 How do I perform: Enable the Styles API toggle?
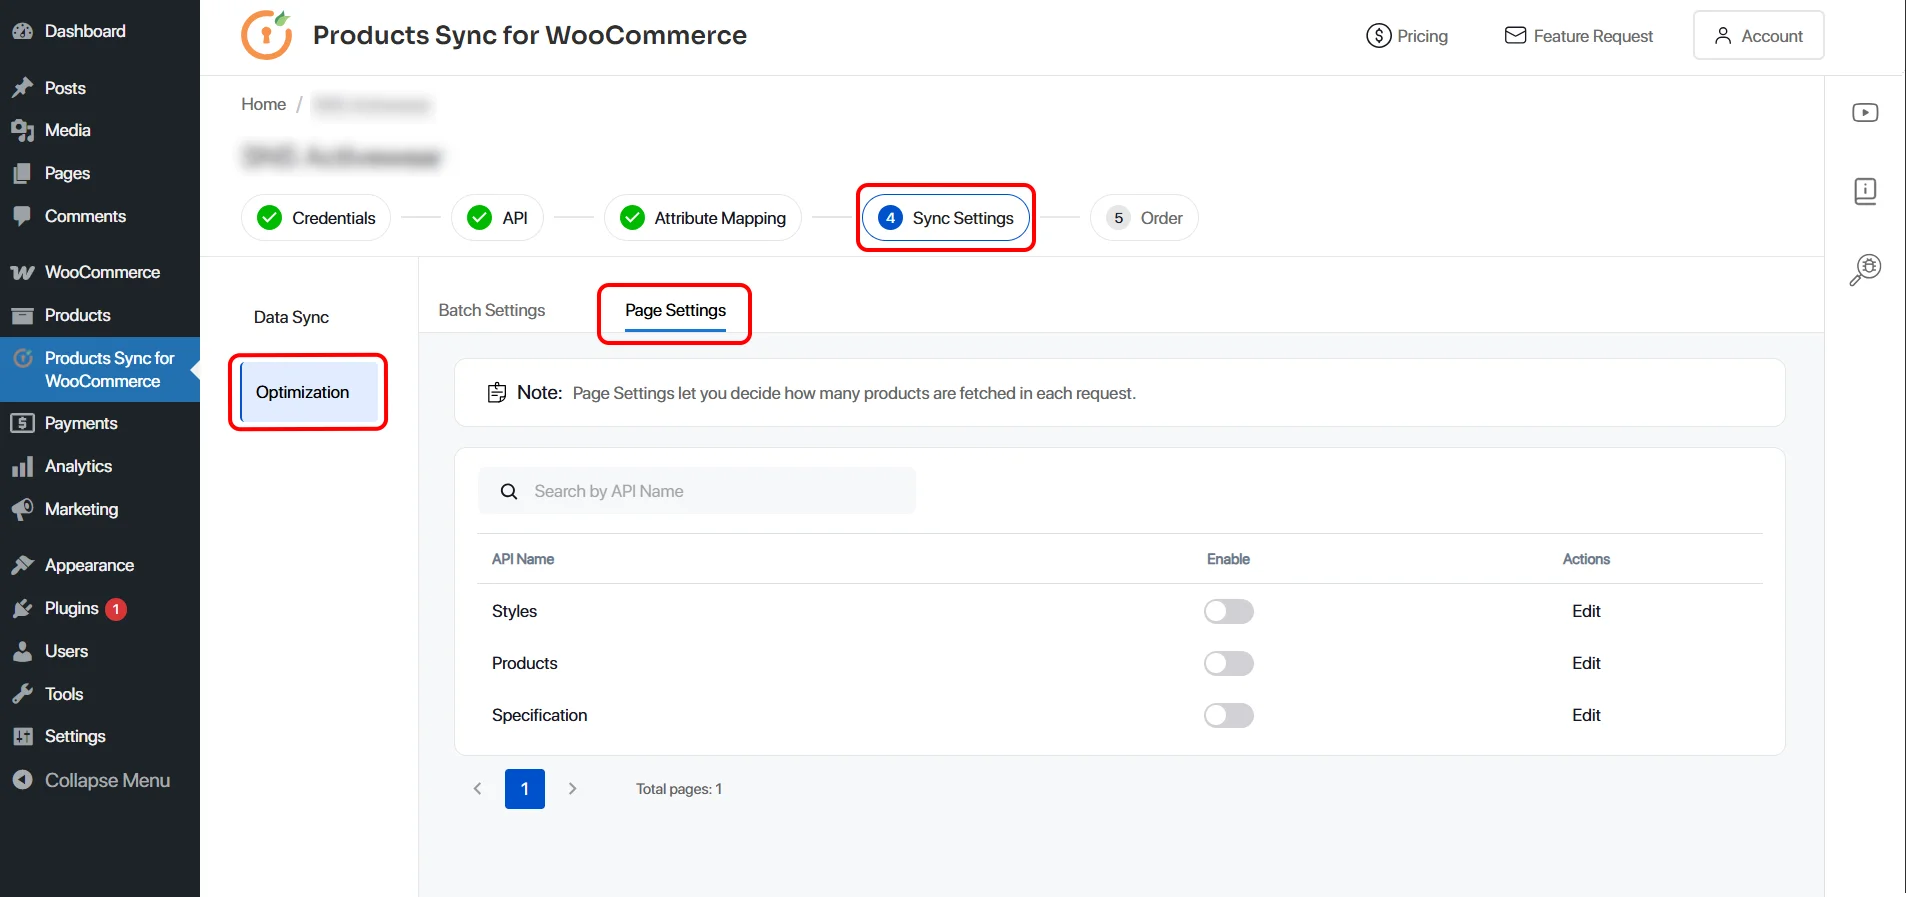1228,611
